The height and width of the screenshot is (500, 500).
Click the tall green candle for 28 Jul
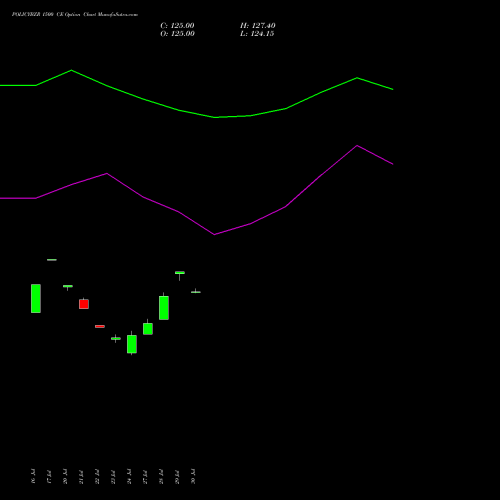coord(164,307)
